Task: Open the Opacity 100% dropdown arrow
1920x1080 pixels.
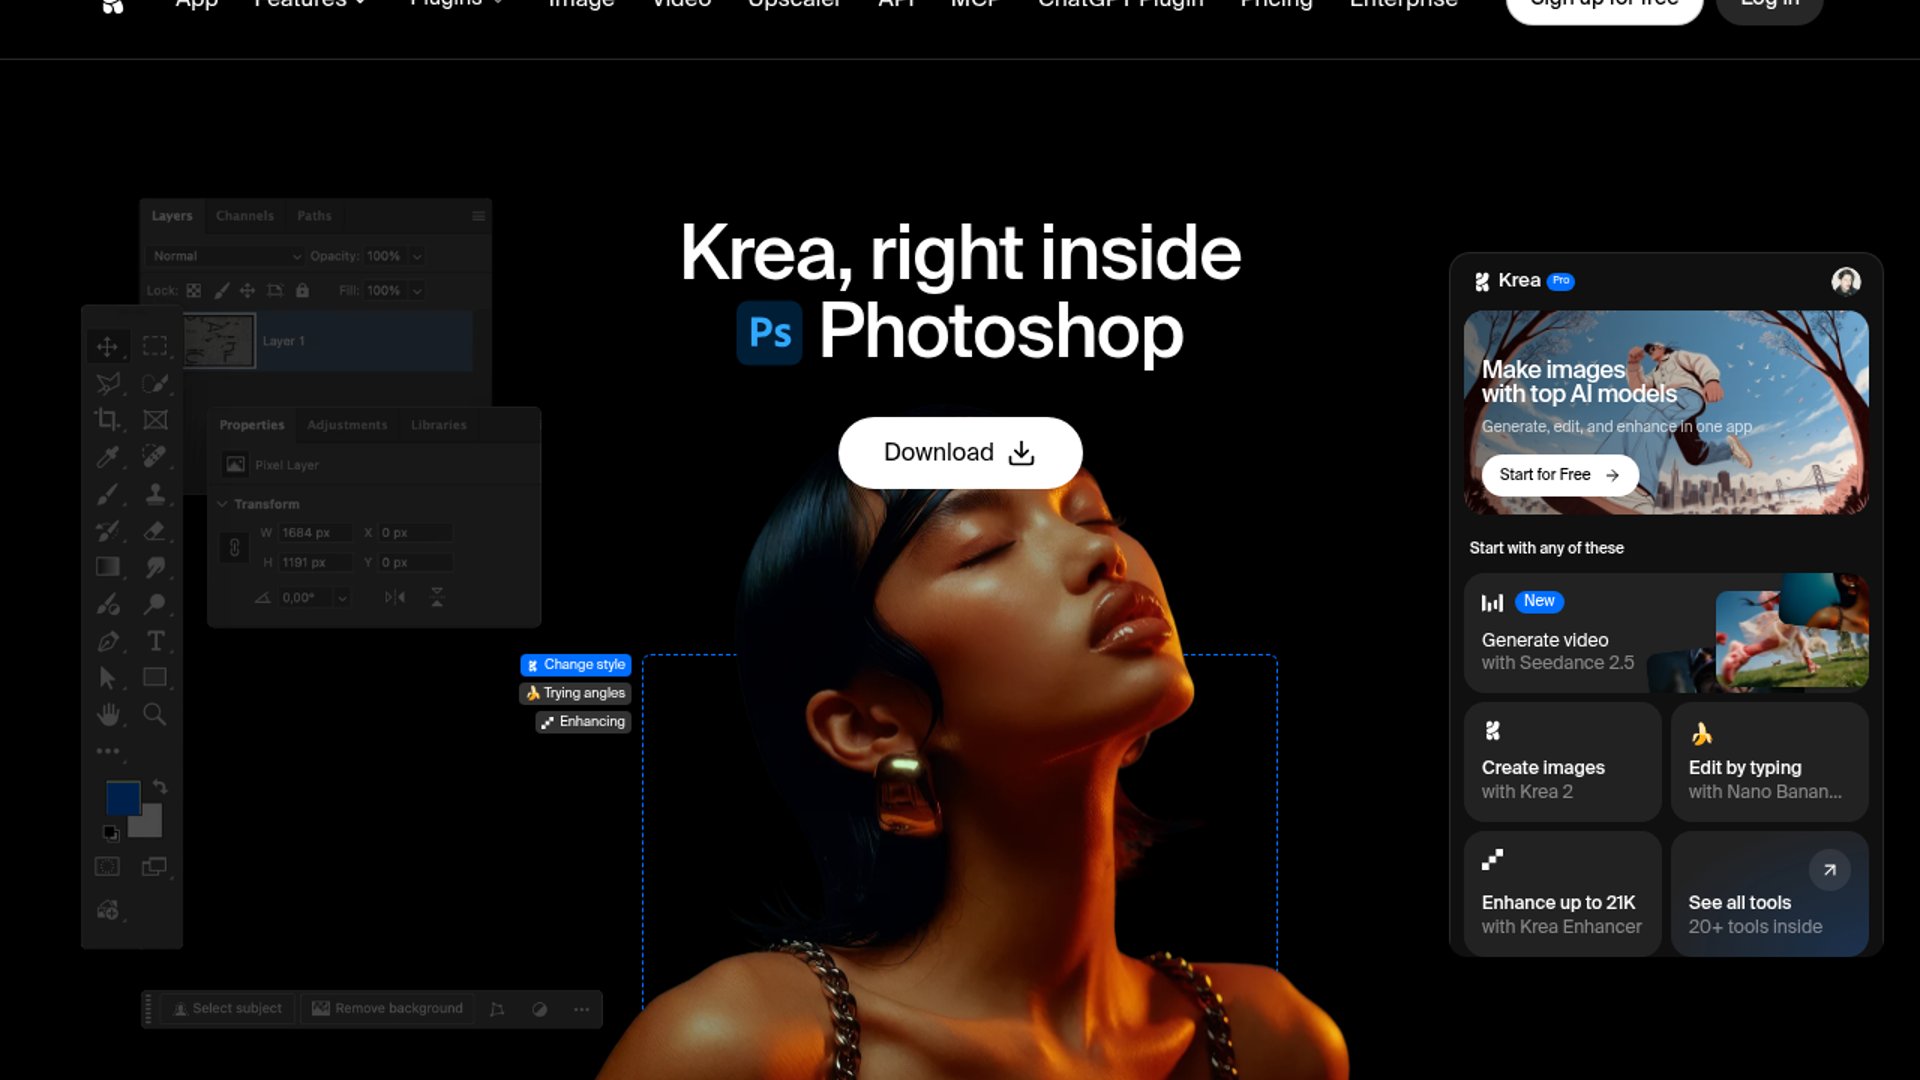Action: click(x=417, y=256)
